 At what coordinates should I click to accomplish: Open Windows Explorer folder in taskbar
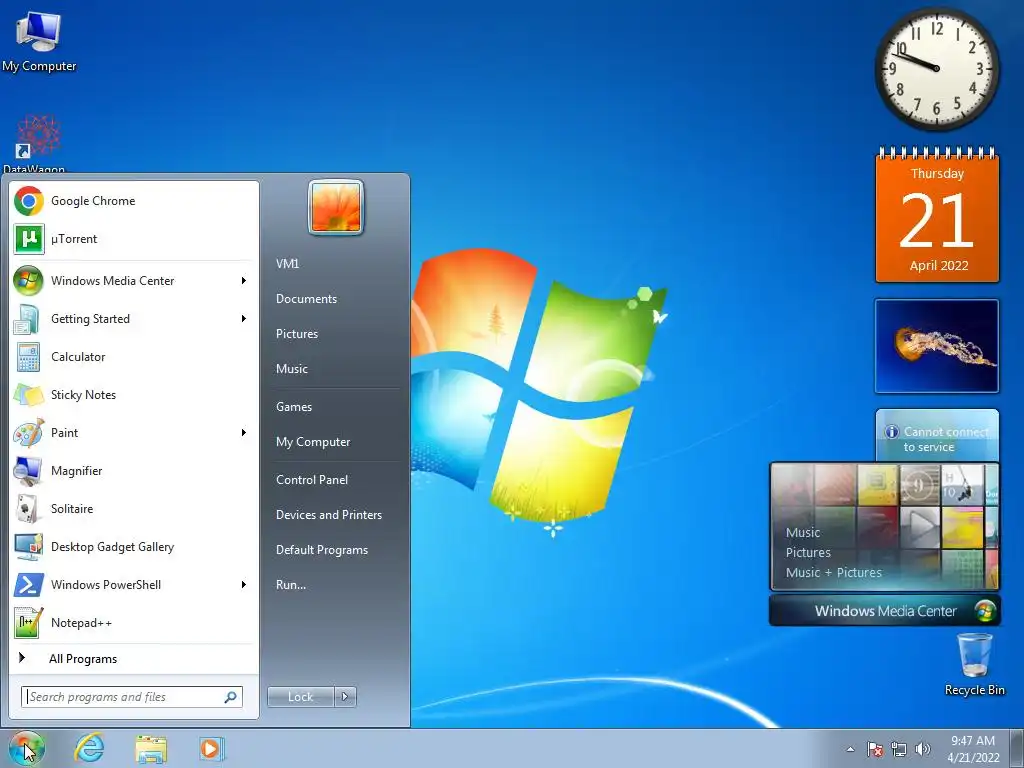coord(151,748)
